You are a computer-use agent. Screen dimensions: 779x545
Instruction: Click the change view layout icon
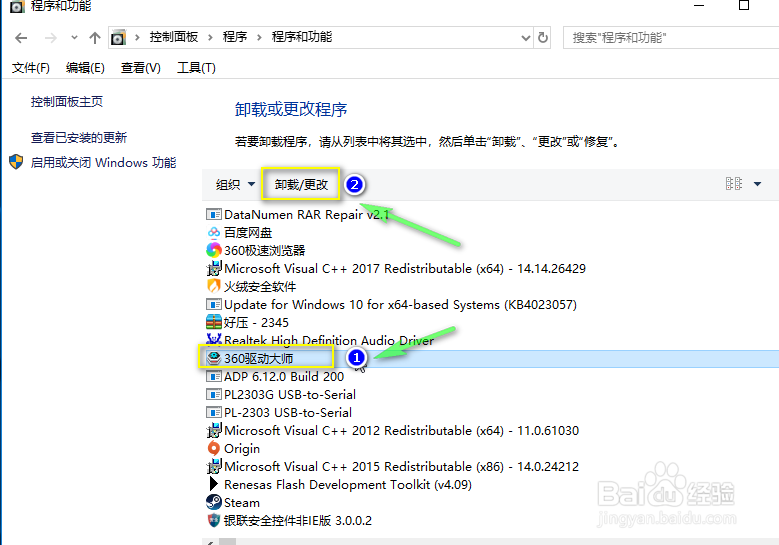[x=734, y=184]
